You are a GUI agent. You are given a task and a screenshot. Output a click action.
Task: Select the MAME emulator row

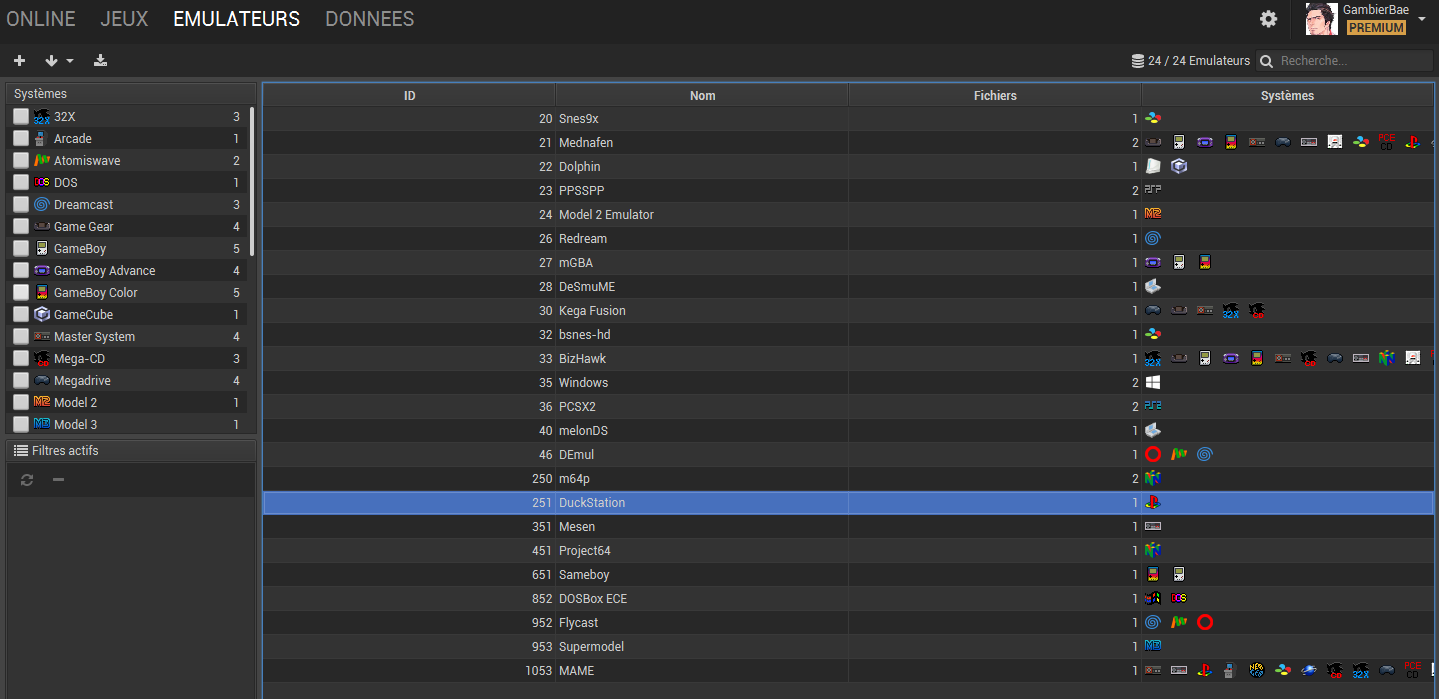coord(848,671)
